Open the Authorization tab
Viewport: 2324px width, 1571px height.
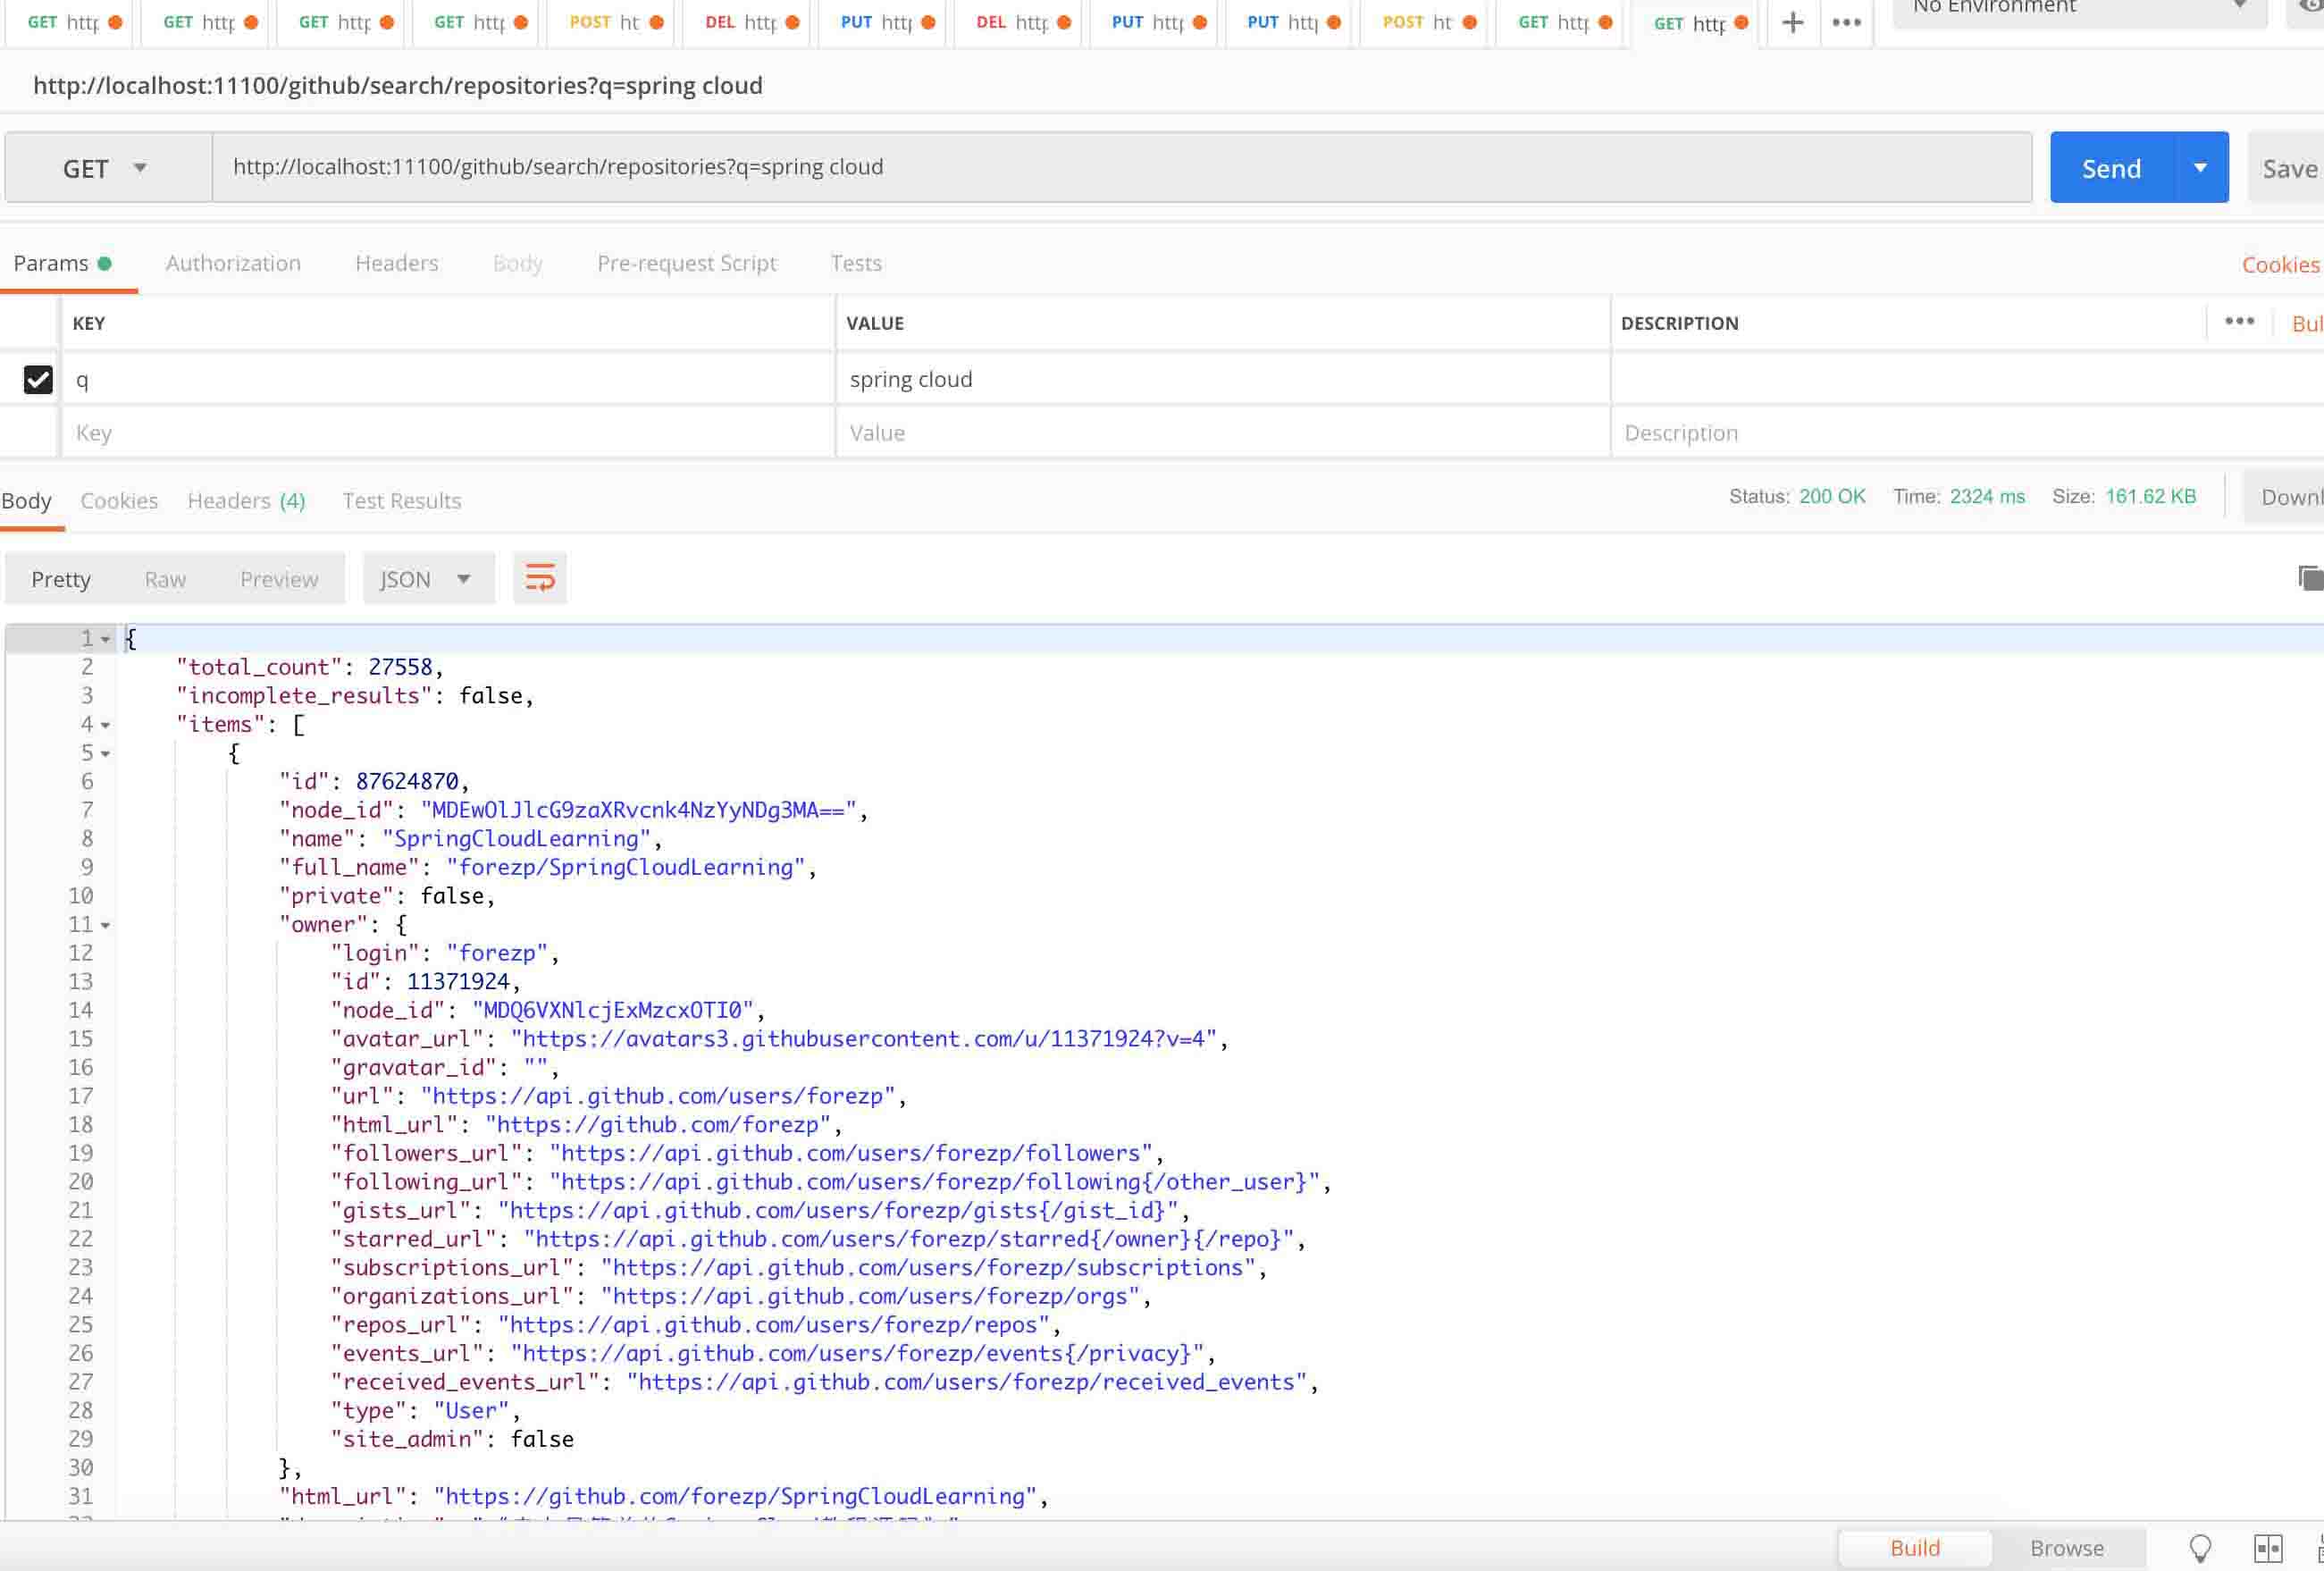click(x=233, y=263)
